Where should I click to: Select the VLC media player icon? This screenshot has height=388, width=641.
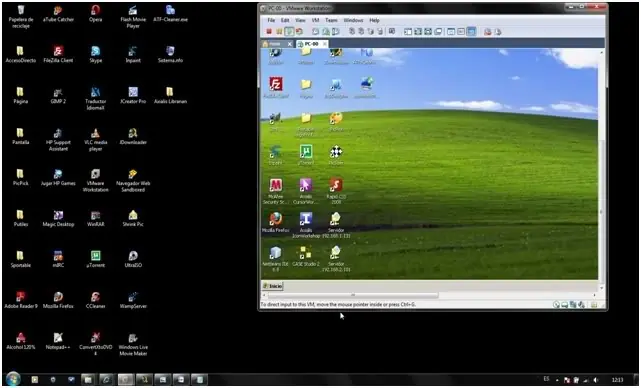(95, 139)
